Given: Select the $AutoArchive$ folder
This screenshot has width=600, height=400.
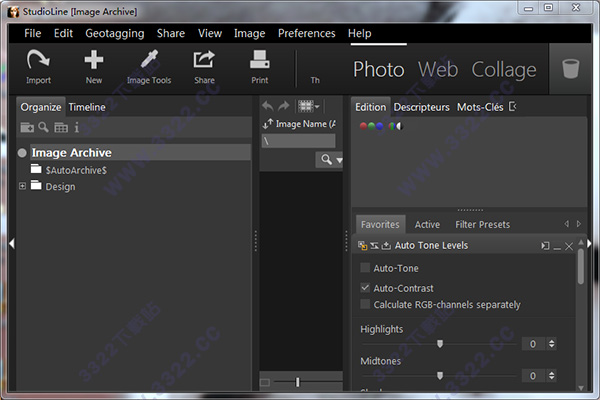Looking at the screenshot, I should coord(76,170).
